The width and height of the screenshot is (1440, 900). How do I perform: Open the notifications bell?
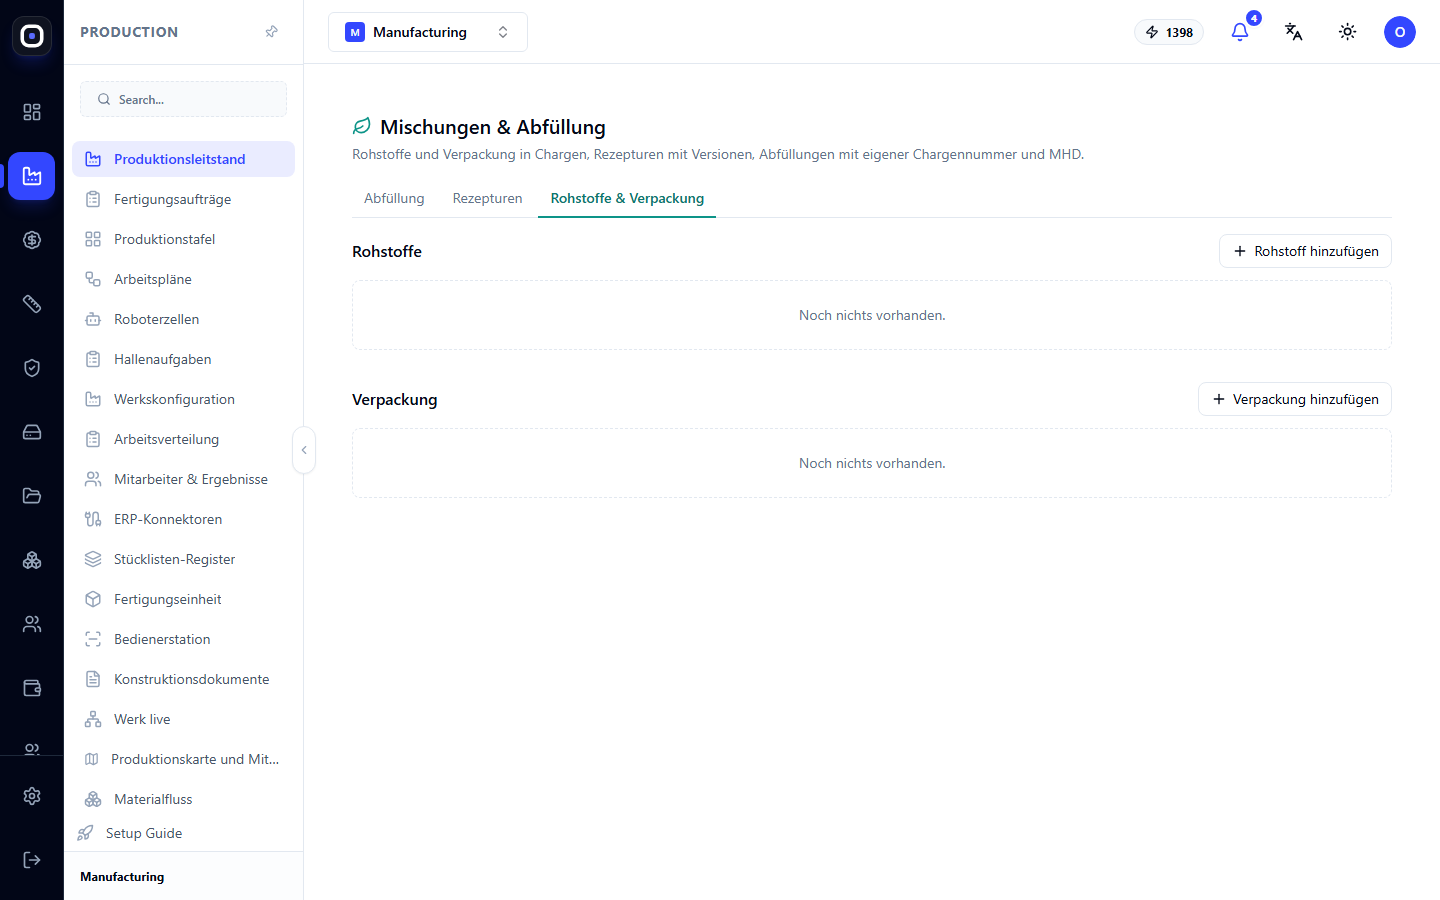pyautogui.click(x=1240, y=32)
